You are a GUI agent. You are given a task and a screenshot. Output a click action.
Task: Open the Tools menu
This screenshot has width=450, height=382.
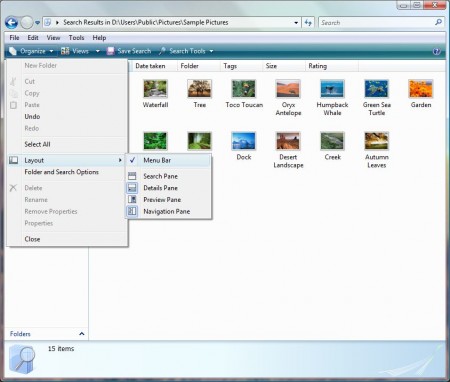(76, 38)
